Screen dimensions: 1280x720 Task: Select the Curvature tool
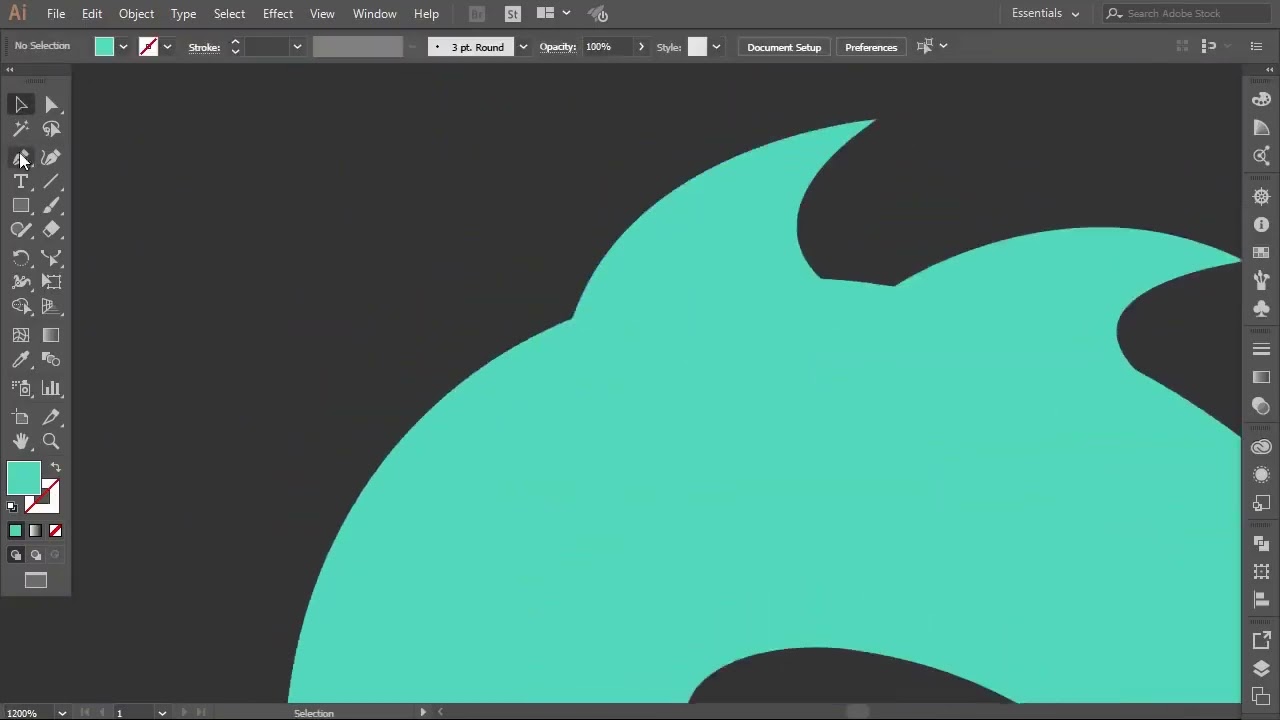point(51,158)
